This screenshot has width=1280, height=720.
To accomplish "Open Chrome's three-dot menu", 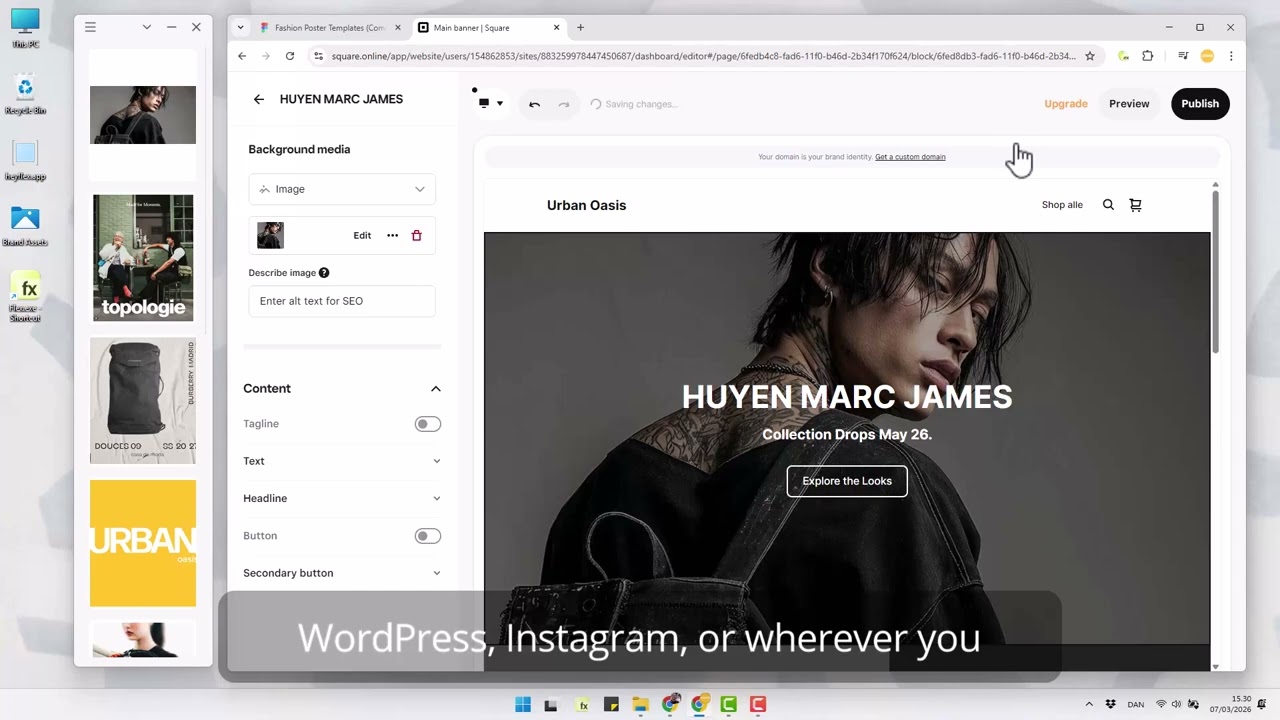I will tap(1231, 56).
